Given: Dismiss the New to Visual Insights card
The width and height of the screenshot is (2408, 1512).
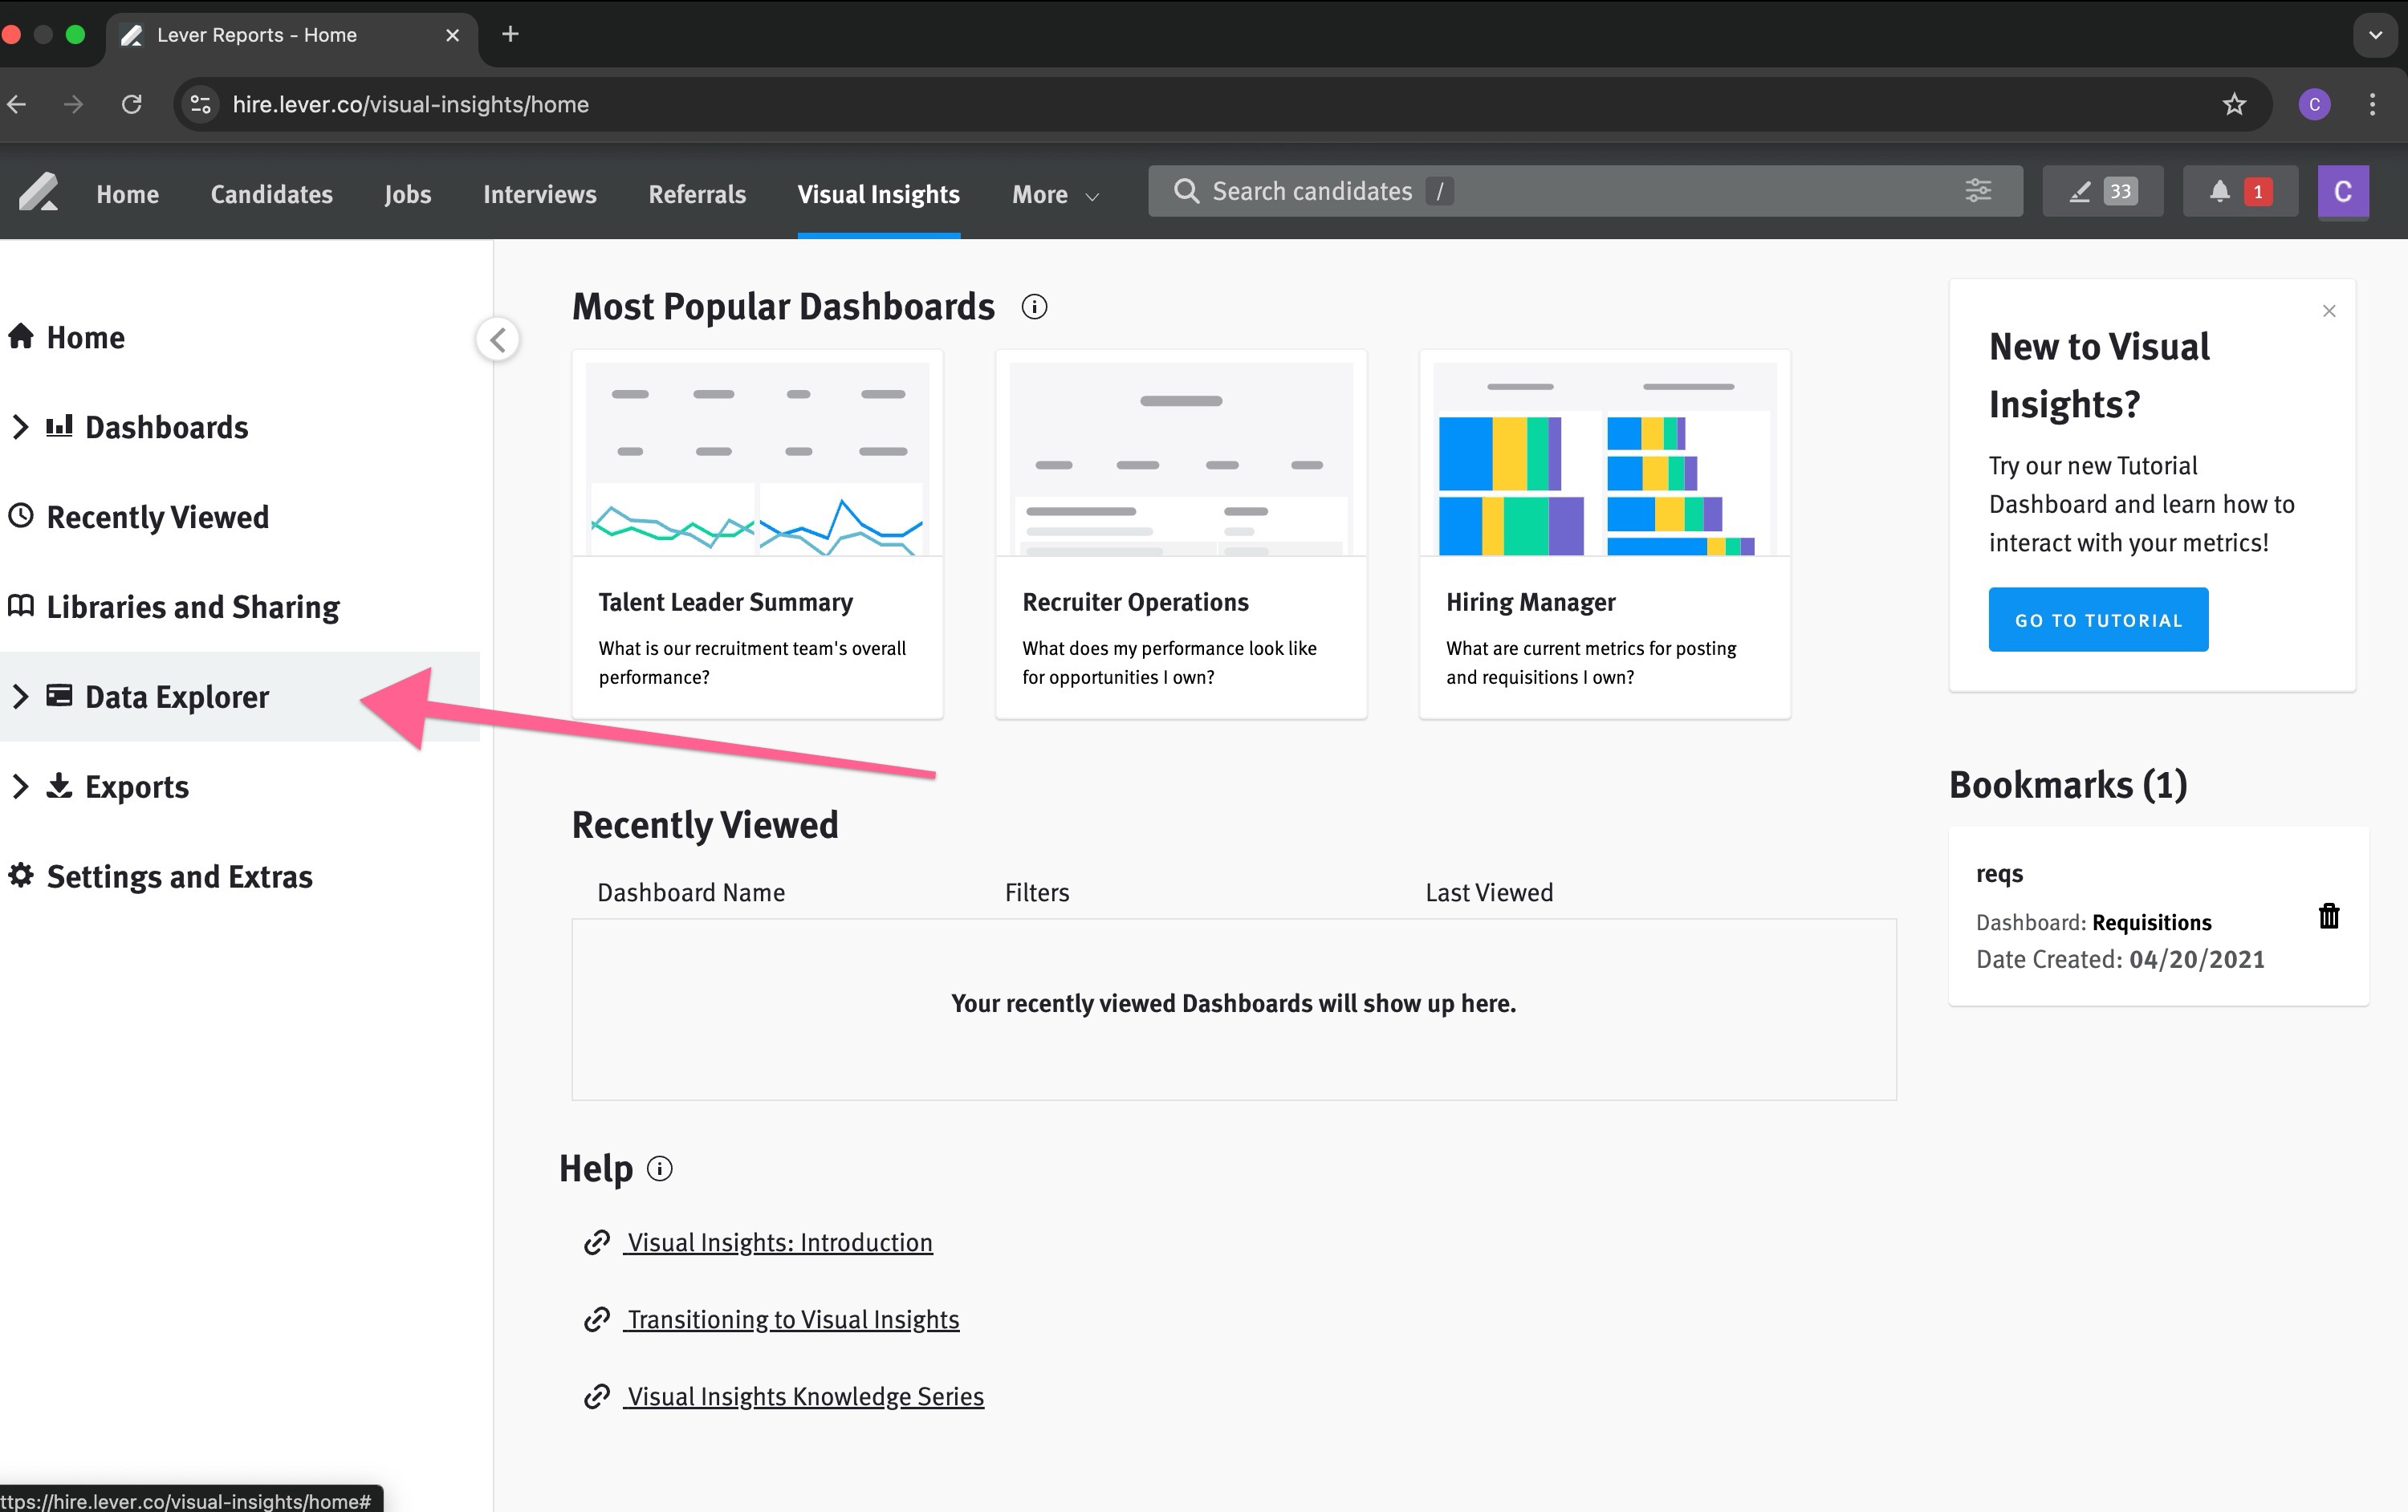Looking at the screenshot, I should (2329, 311).
